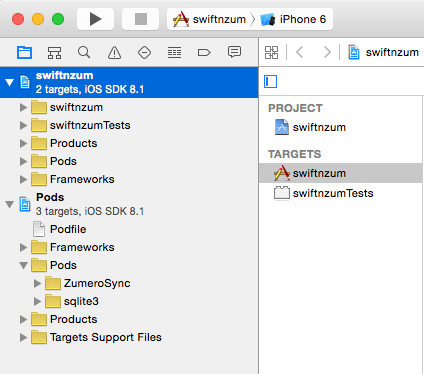Minimize the Xcode window

[38, 19]
